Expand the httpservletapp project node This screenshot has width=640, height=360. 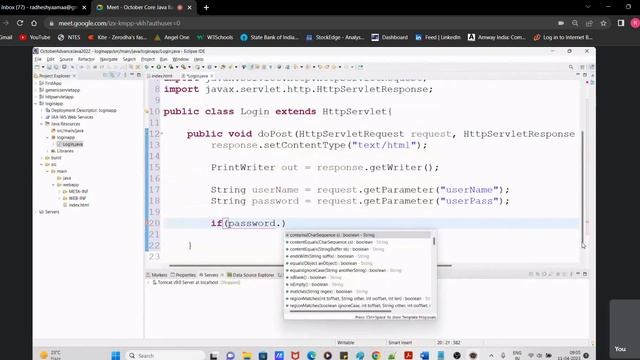point(36,97)
